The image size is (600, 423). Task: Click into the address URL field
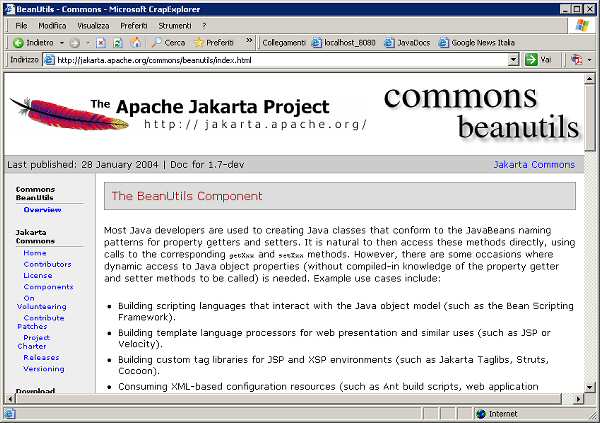pos(281,60)
